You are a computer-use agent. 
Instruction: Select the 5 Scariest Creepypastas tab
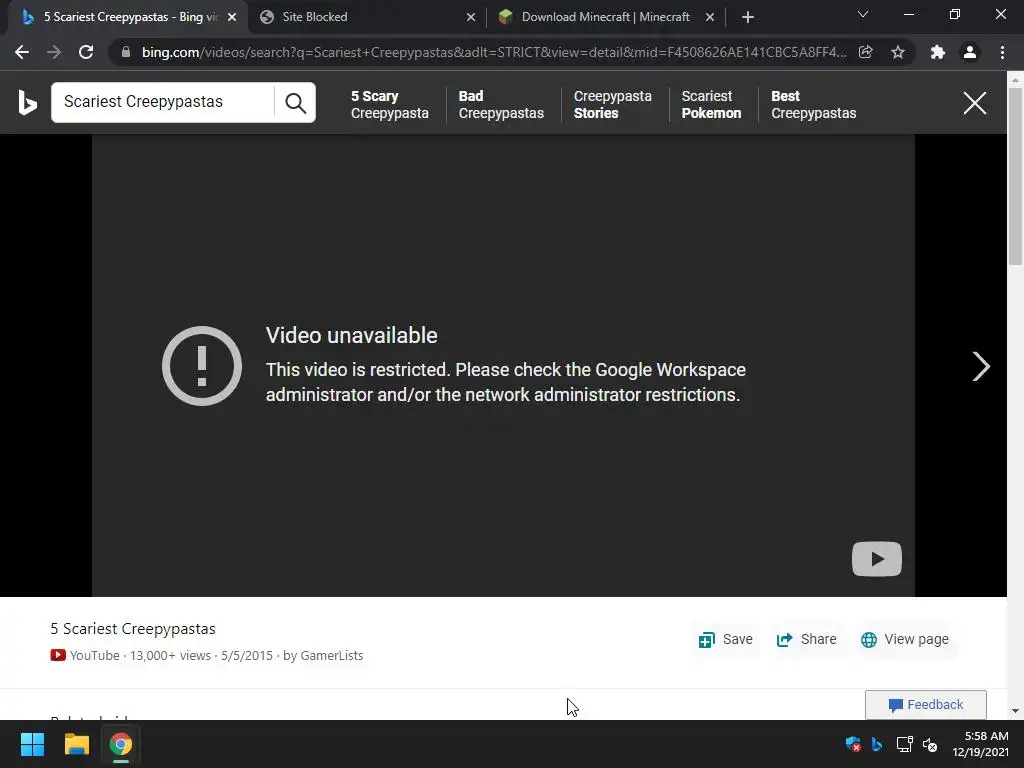point(127,17)
